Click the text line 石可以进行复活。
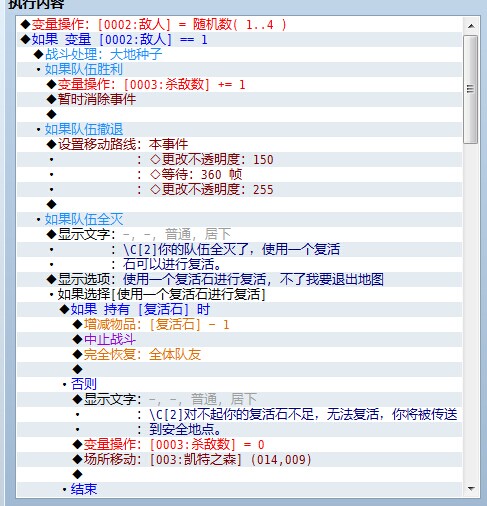The height and width of the screenshot is (506, 487). [x=239, y=265]
